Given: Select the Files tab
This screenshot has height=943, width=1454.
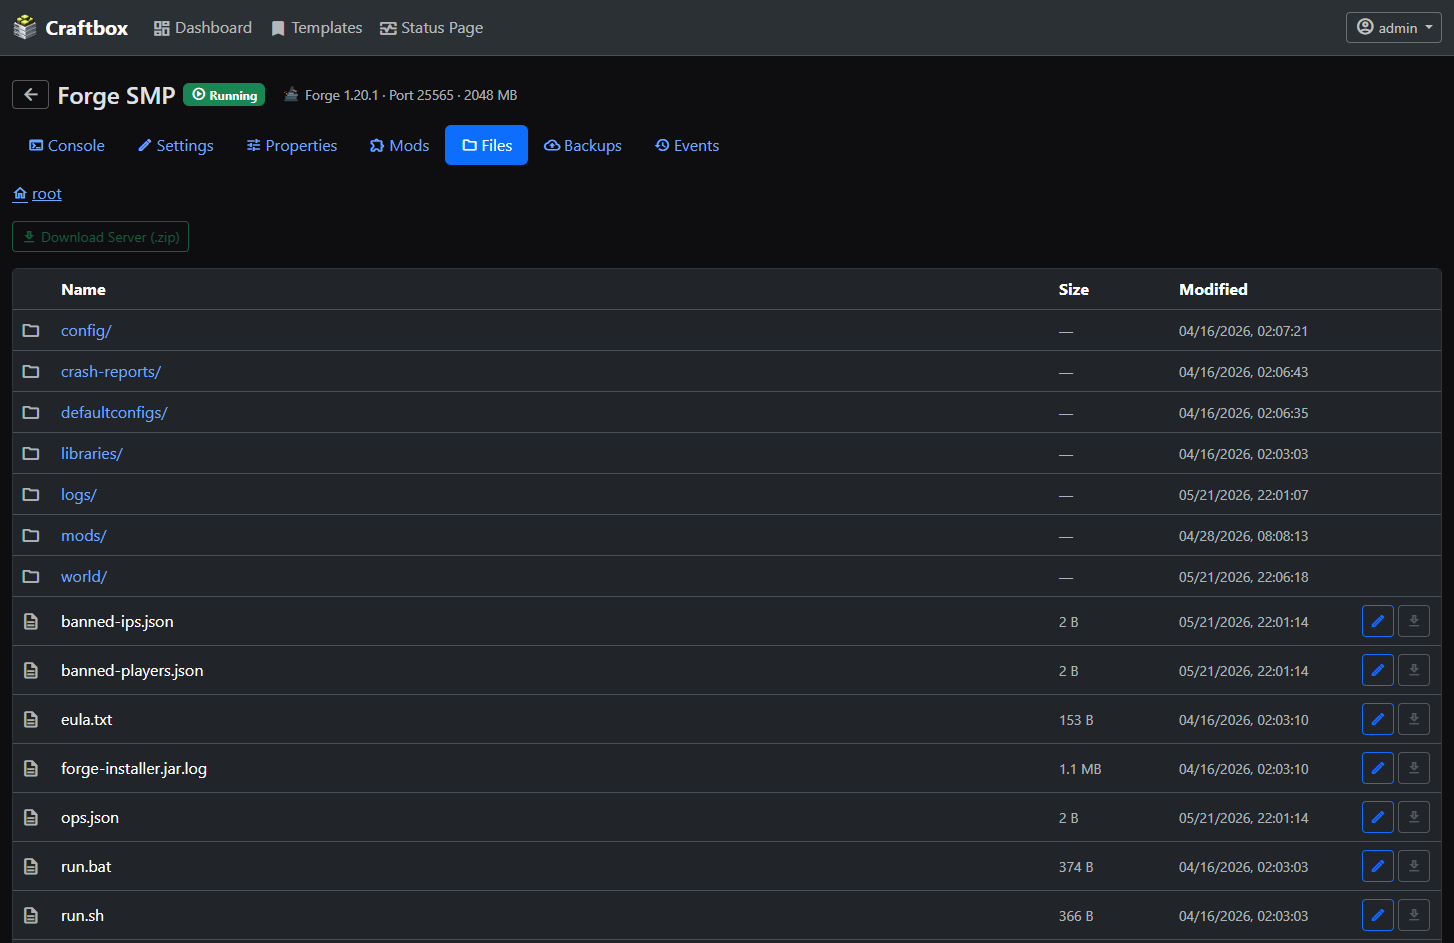Looking at the screenshot, I should 487,146.
